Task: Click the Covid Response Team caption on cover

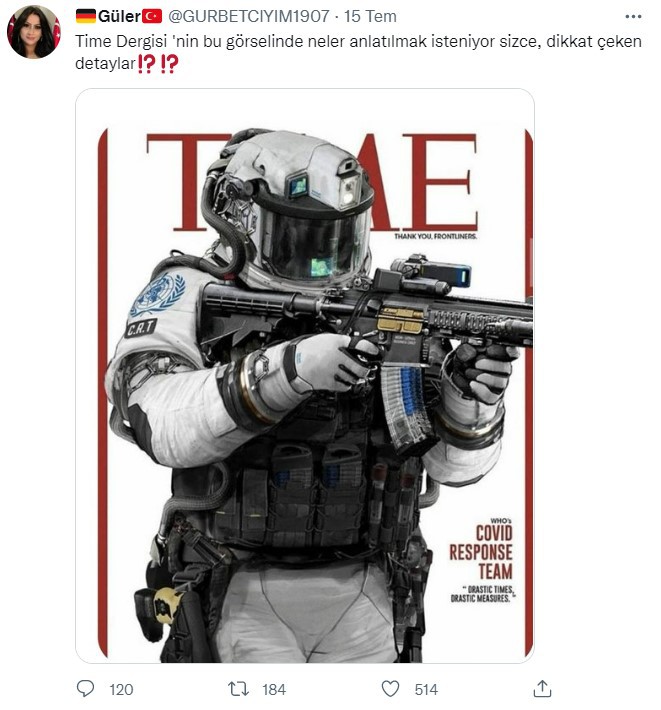Action: (x=482, y=561)
